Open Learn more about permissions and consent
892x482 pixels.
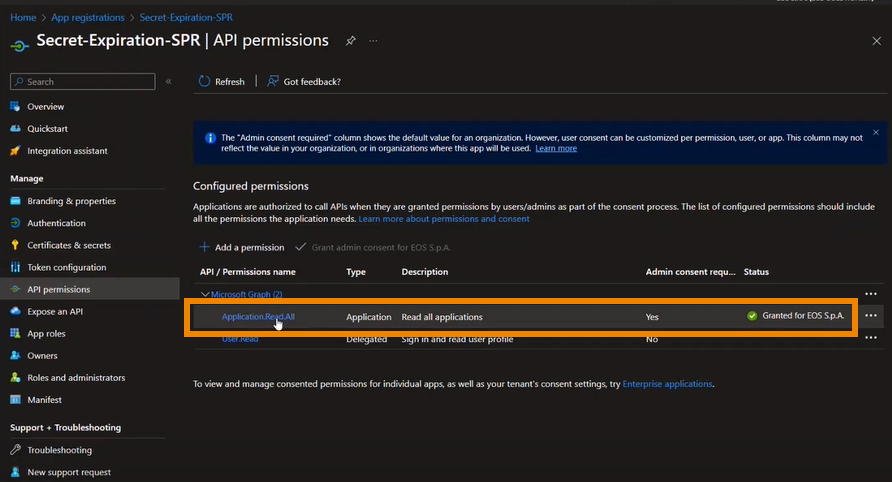tap(444, 219)
